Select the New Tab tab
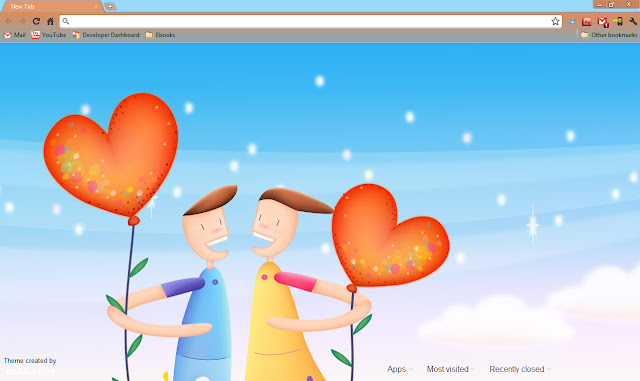Screen dimensions: 640x381 [x=52, y=7]
